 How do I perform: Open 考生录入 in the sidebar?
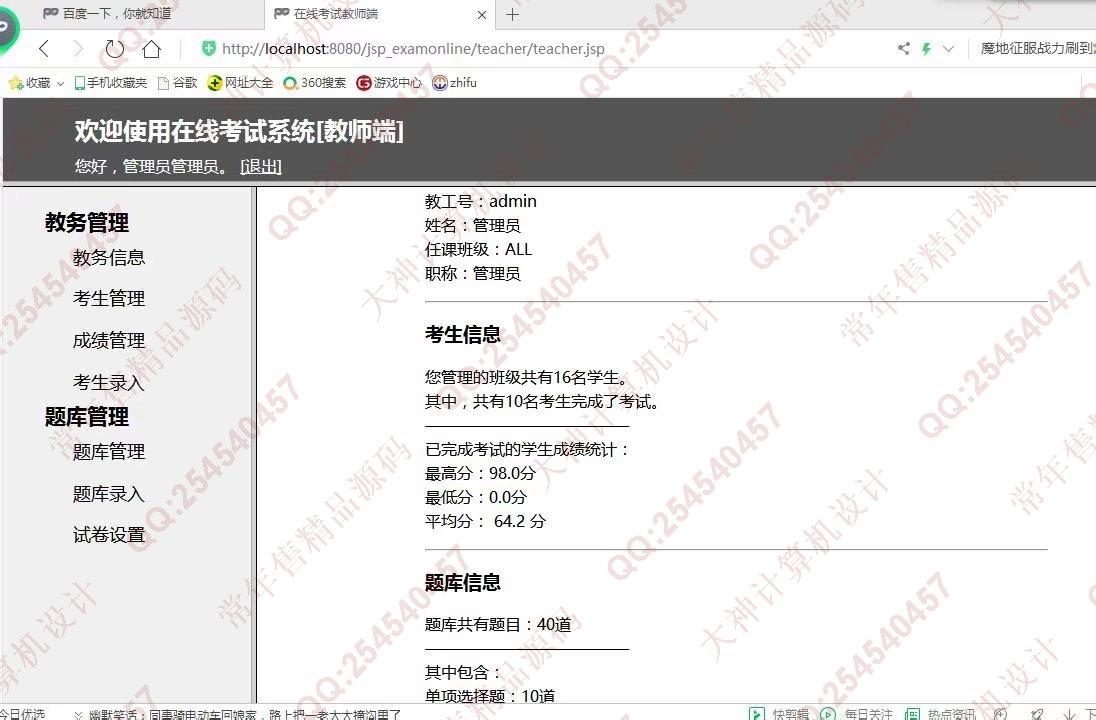click(x=109, y=382)
